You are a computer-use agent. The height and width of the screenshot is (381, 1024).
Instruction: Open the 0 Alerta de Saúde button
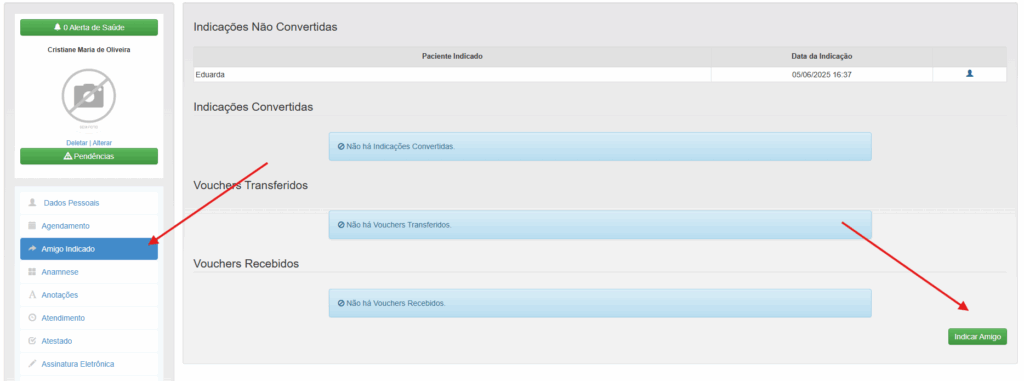point(89,27)
